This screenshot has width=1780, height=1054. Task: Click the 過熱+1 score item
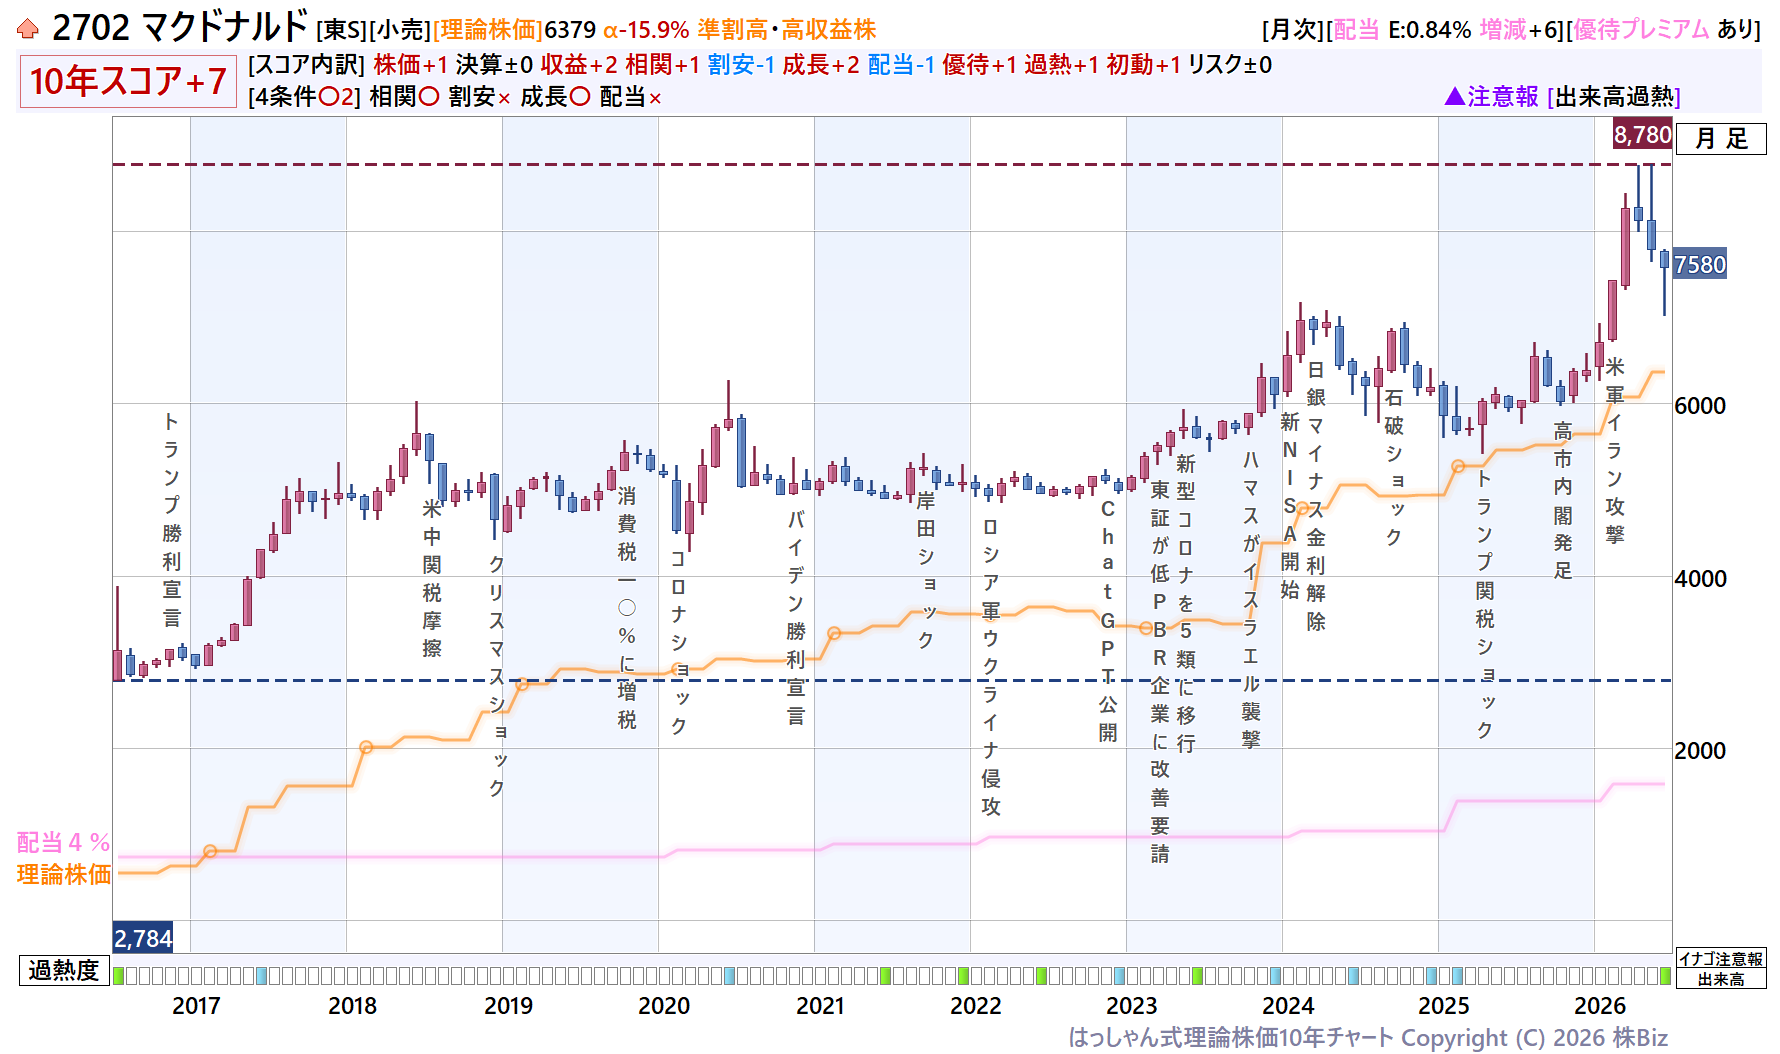point(1062,65)
